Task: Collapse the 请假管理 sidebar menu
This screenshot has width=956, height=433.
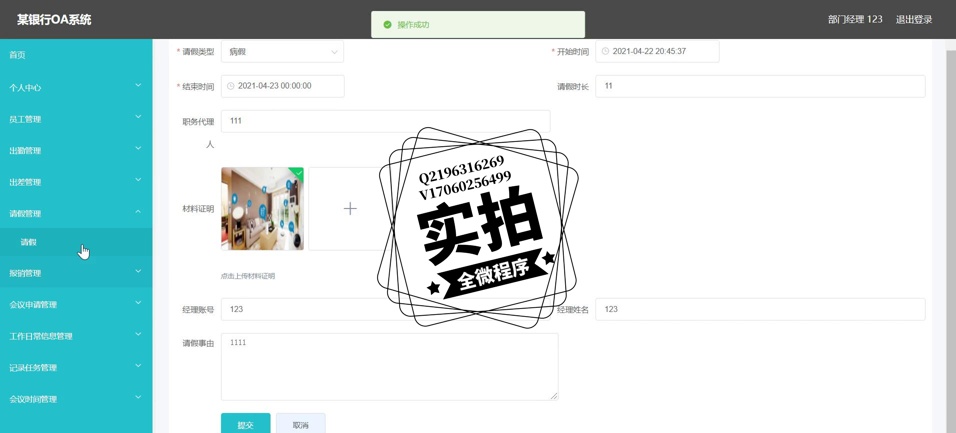Action: [76, 213]
